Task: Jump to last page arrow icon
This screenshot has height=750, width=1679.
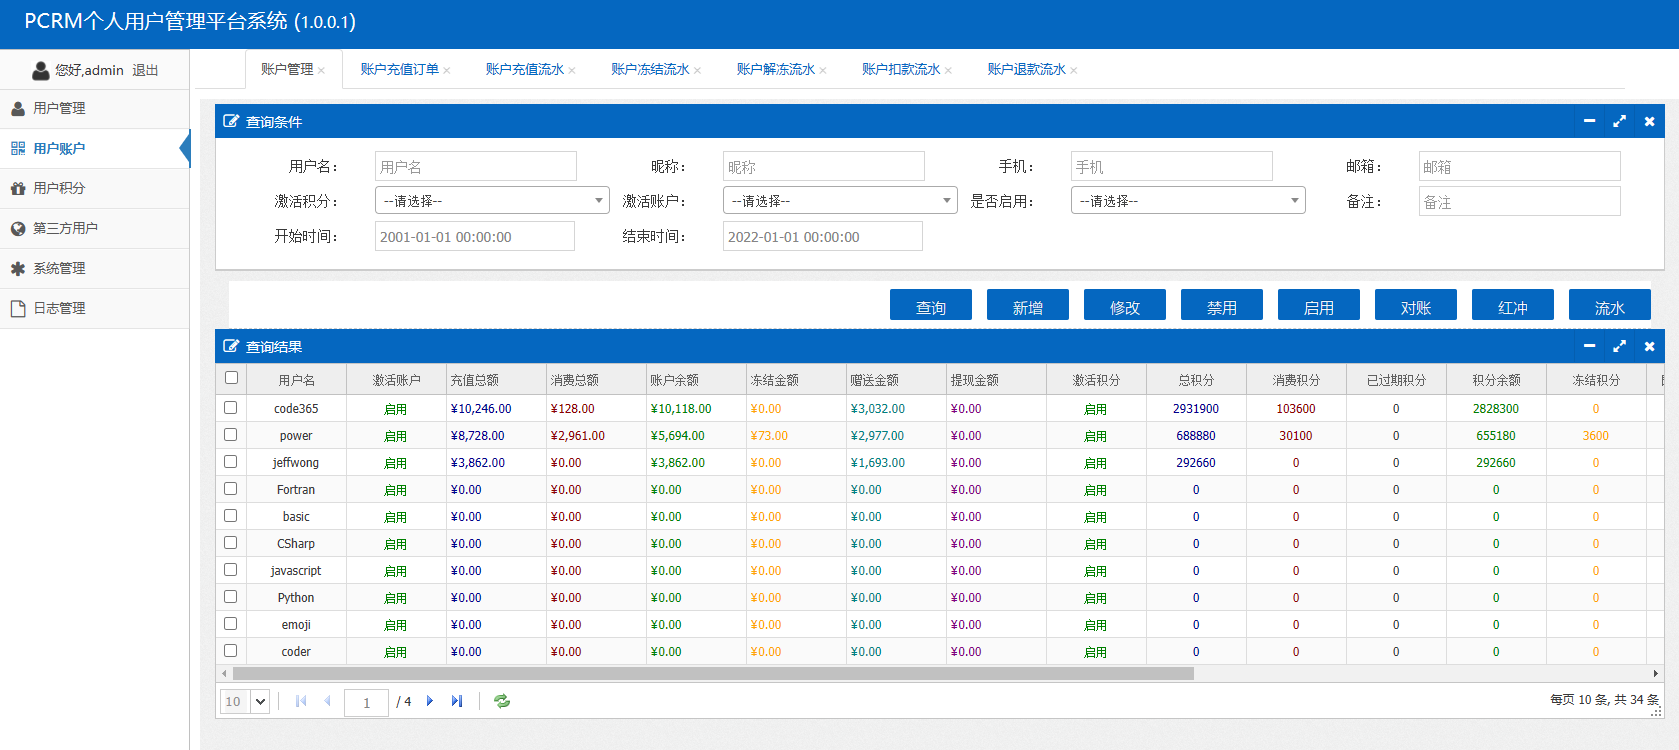Action: [x=457, y=701]
